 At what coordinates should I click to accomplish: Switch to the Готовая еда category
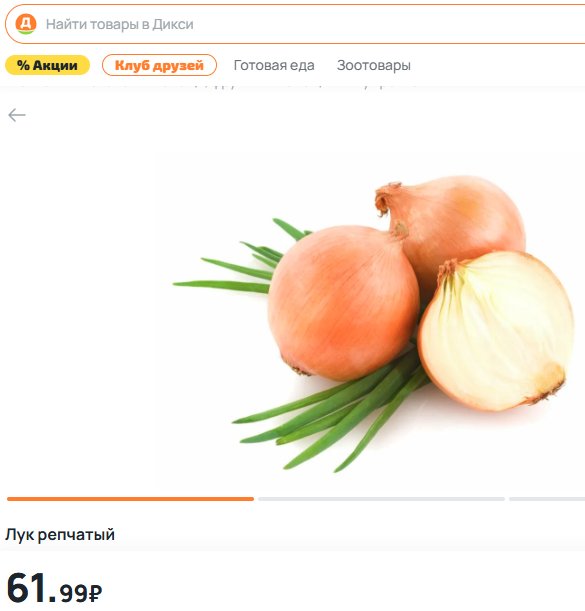(x=274, y=65)
